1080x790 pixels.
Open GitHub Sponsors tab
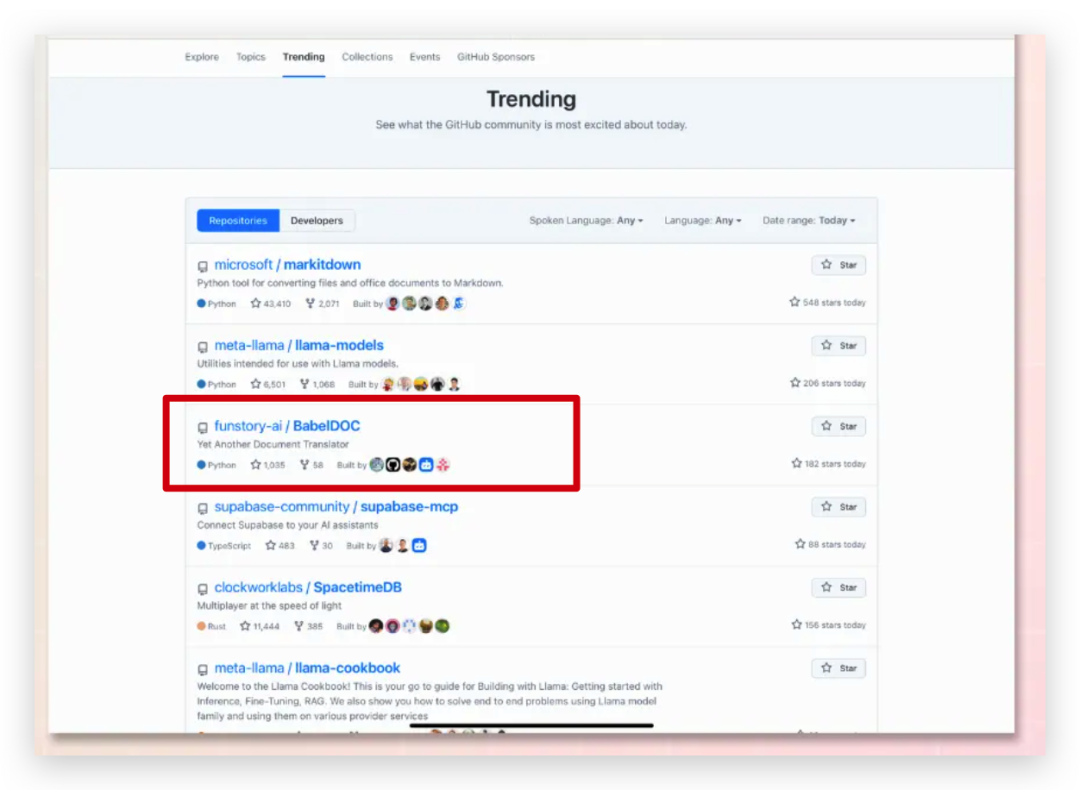pyautogui.click(x=495, y=57)
